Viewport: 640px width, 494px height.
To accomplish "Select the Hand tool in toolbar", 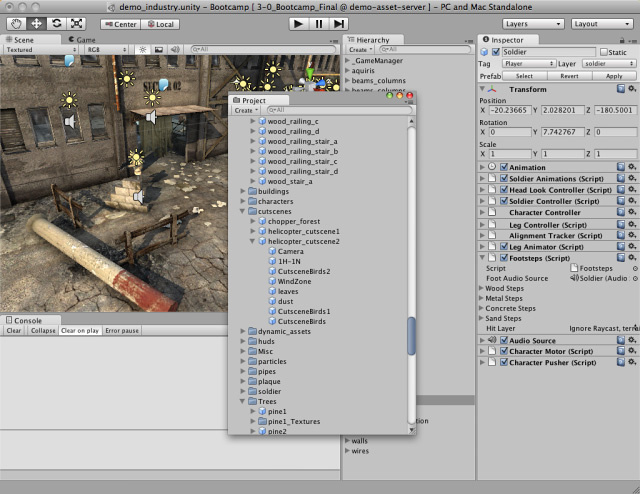I will click(18, 23).
